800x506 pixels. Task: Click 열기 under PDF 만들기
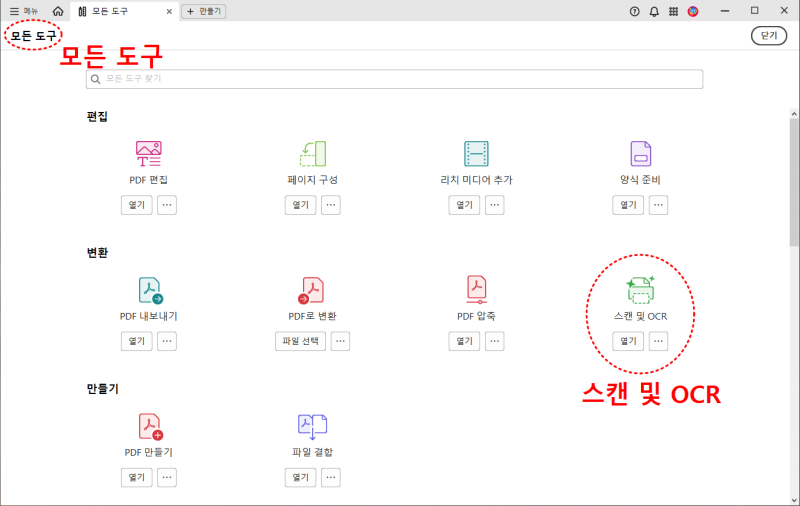click(x=137, y=477)
